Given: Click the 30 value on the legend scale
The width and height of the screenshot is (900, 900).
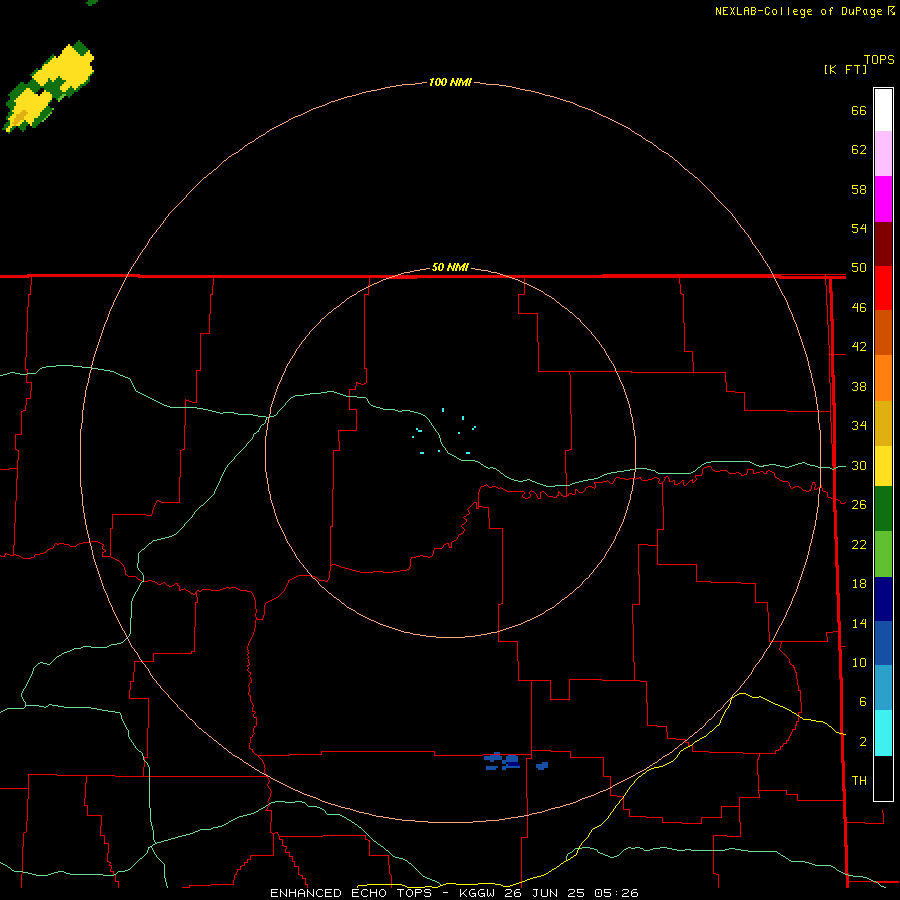Looking at the screenshot, I should coord(859,465).
